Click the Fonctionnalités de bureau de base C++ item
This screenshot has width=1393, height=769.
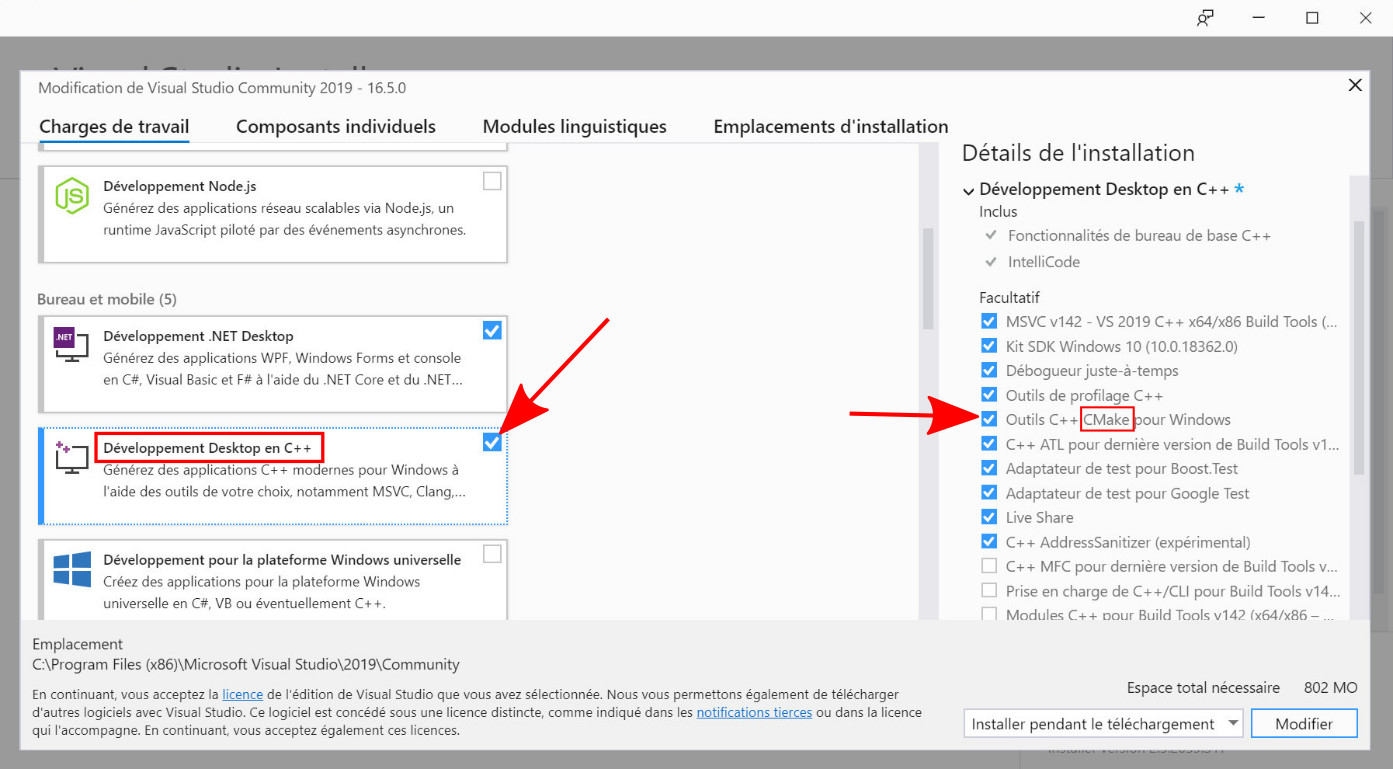(1139, 236)
